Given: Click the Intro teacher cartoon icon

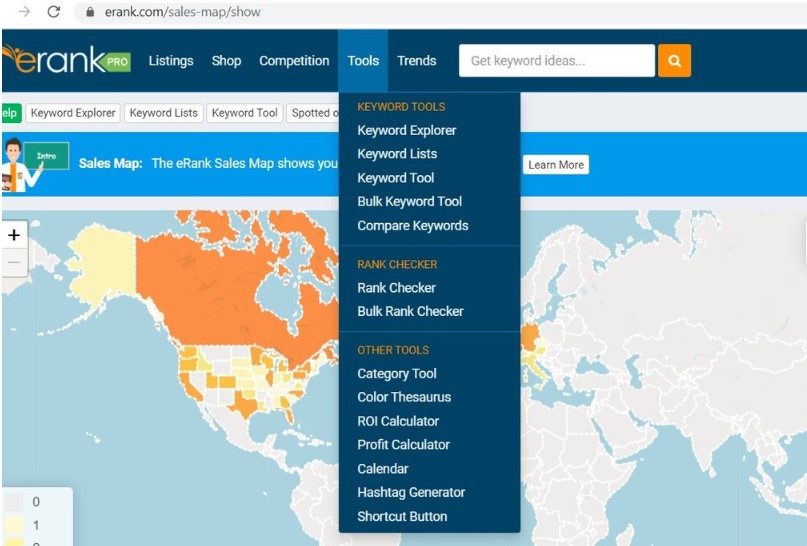Looking at the screenshot, I should click(35, 164).
